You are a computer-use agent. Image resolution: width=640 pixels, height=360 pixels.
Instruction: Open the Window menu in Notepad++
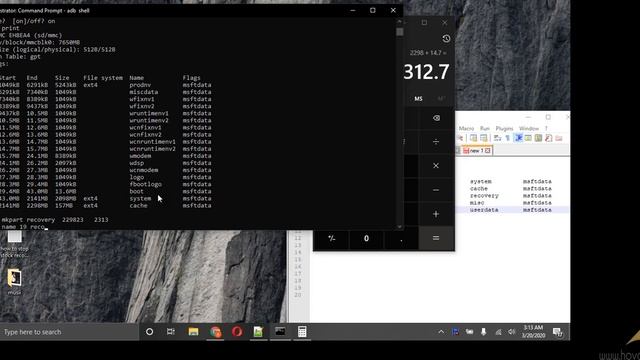click(x=529, y=128)
